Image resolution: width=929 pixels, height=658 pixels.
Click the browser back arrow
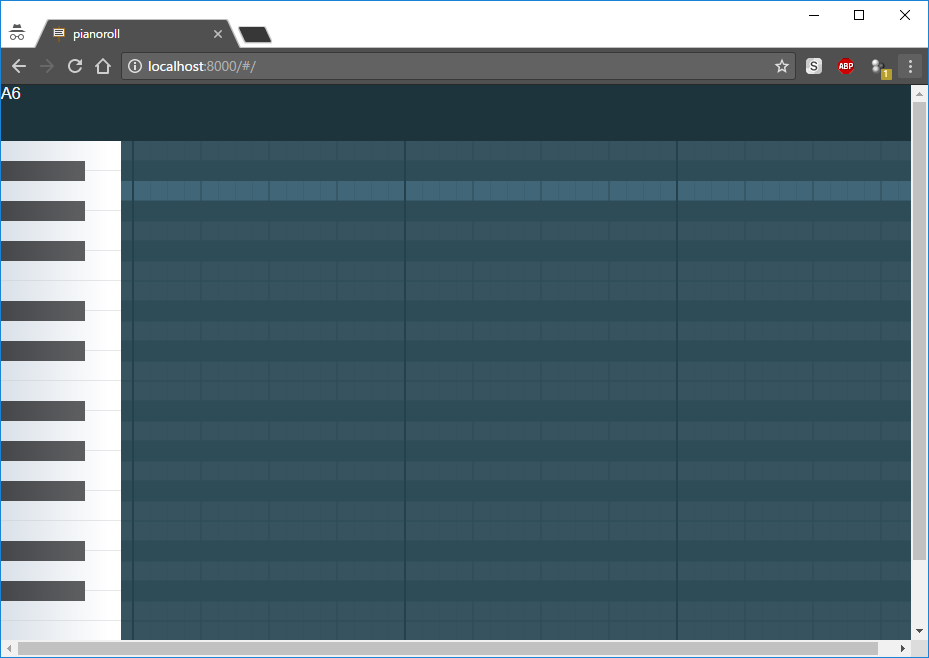tap(19, 66)
